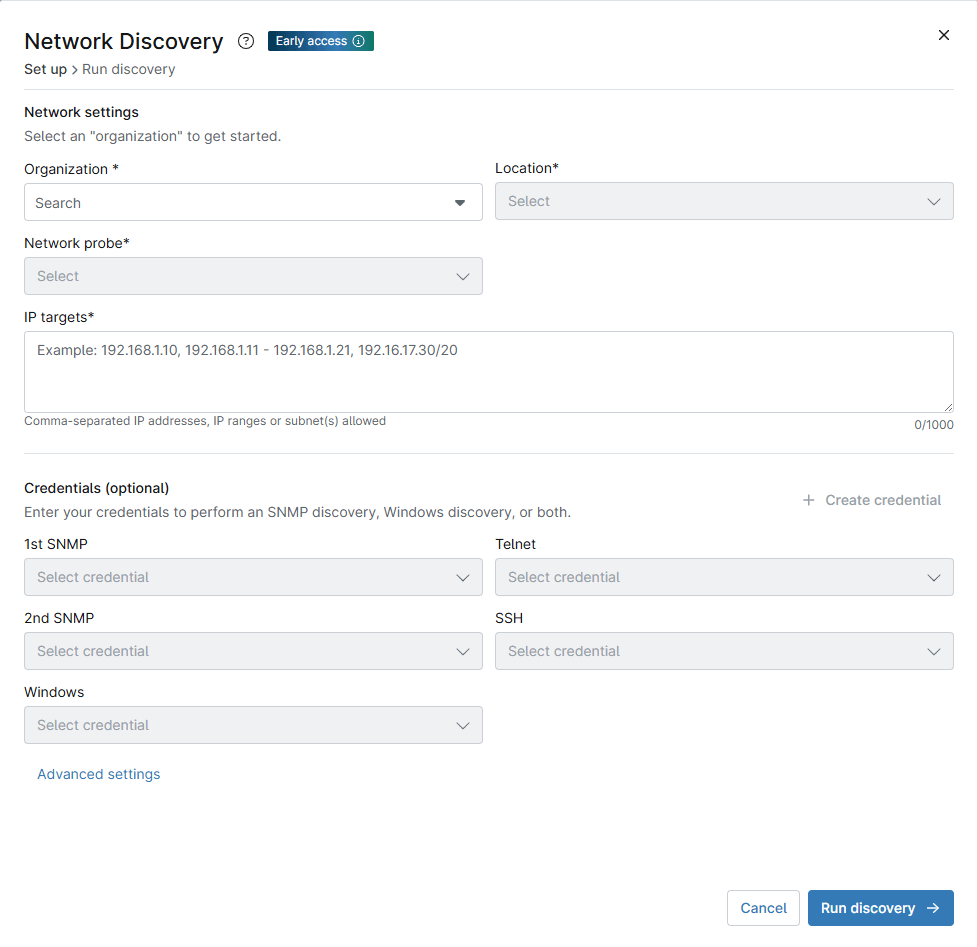This screenshot has height=947, width=977.
Task: Click the Organization search field
Action: coord(200,202)
